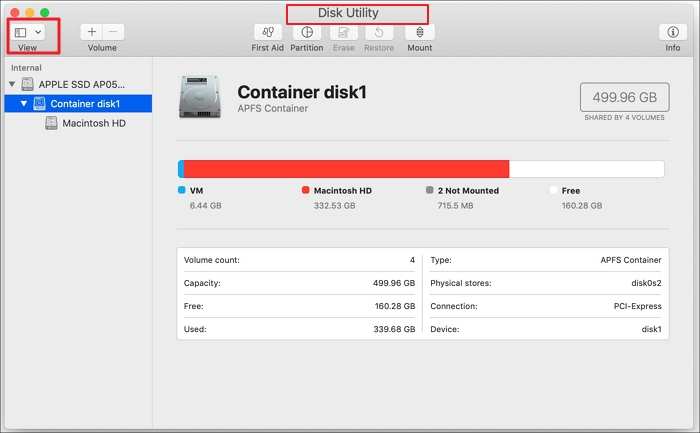The height and width of the screenshot is (433, 700).
Task: Click the Used value 339.68 GB
Action: tap(394, 329)
